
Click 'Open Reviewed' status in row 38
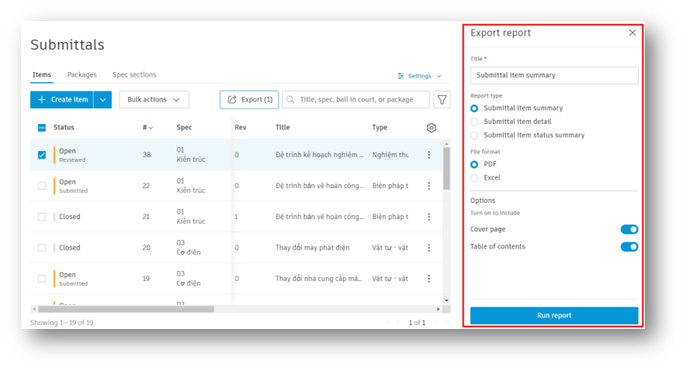pyautogui.click(x=72, y=155)
